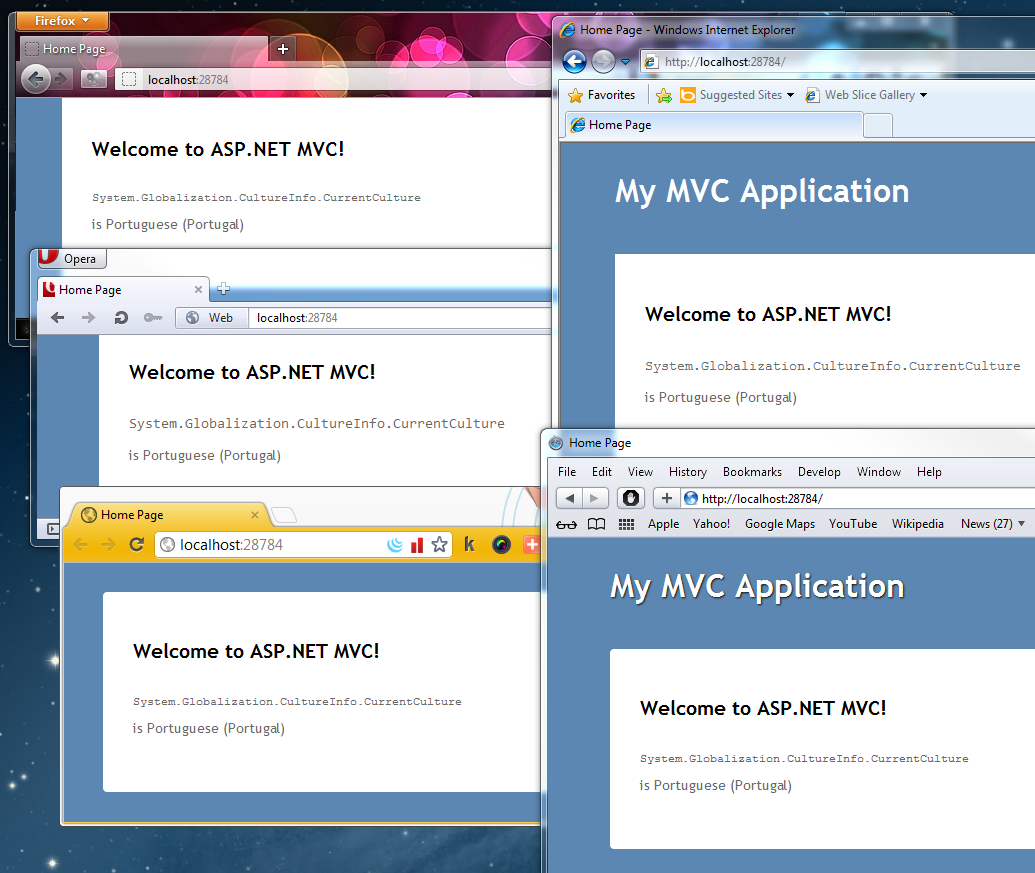1035x873 pixels.
Task: Click the Safari toolbar button beside forward arrow
Action: pos(630,498)
